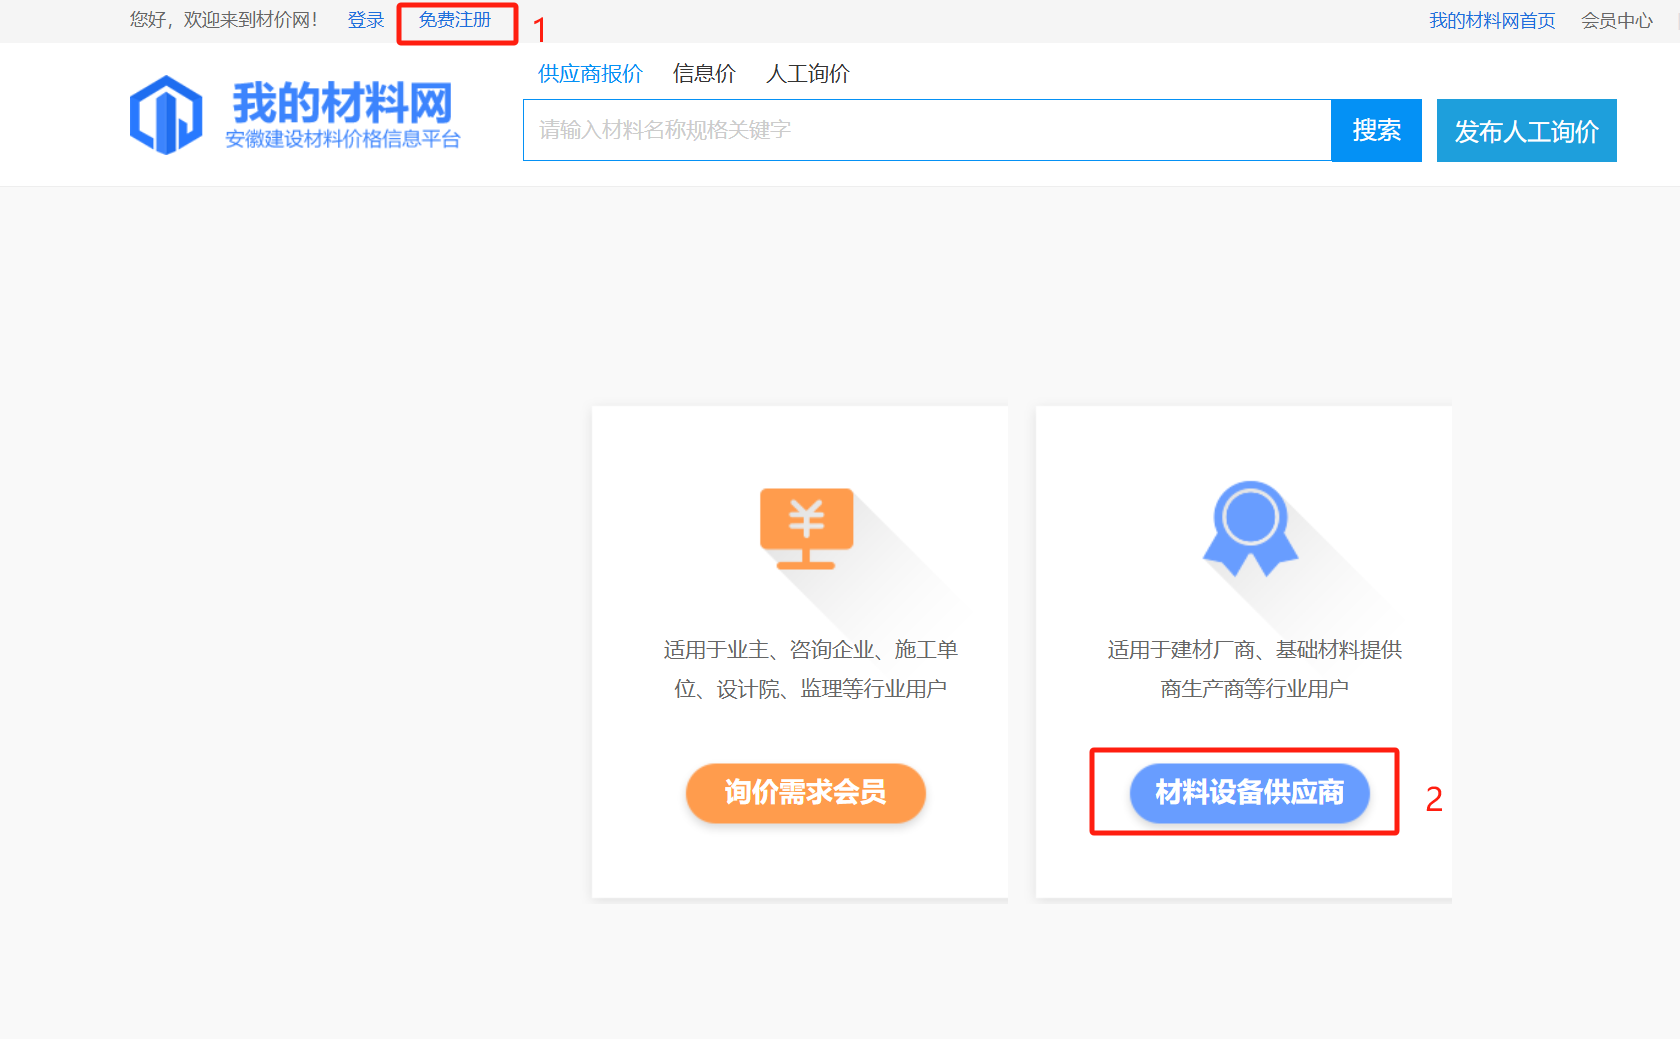This screenshot has width=1680, height=1039.
Task: Open the 登录 login link
Action: (x=365, y=20)
